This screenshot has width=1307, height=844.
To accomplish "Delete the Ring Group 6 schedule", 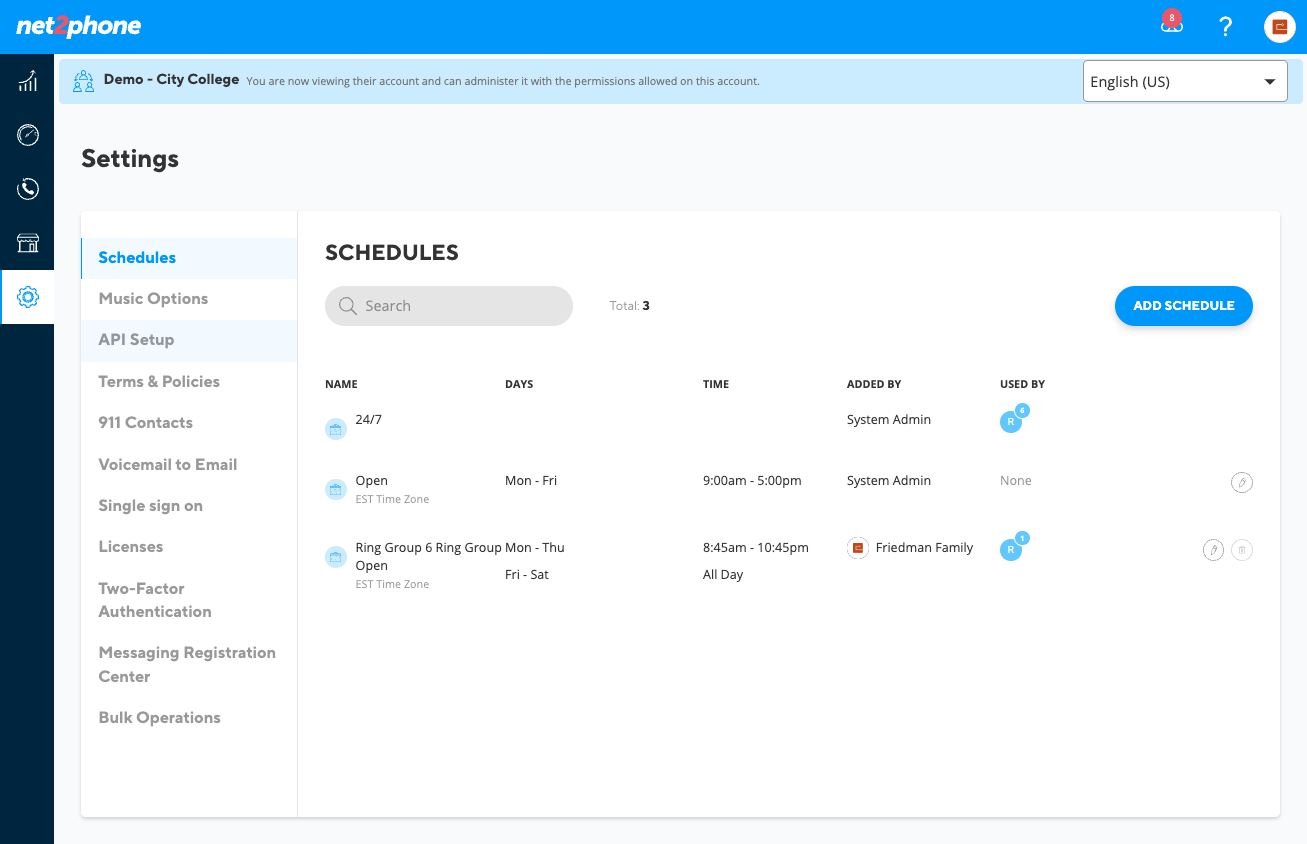I will click(x=1242, y=549).
